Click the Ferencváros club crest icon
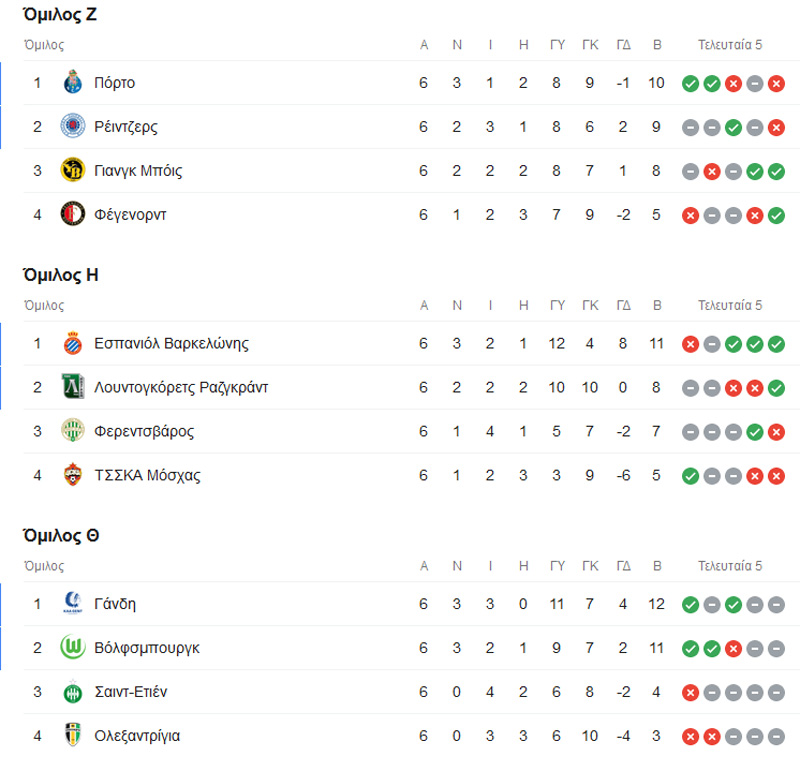 coord(72,431)
